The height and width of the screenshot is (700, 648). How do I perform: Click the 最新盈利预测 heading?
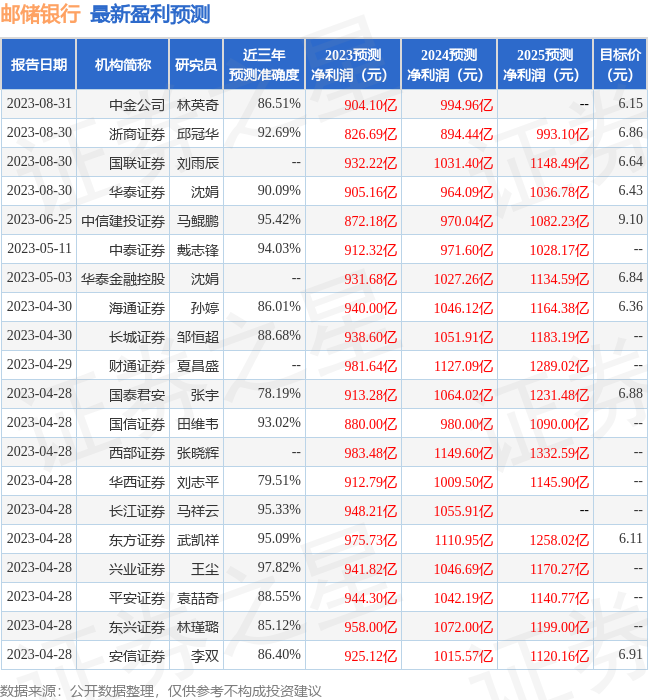pyautogui.click(x=150, y=14)
